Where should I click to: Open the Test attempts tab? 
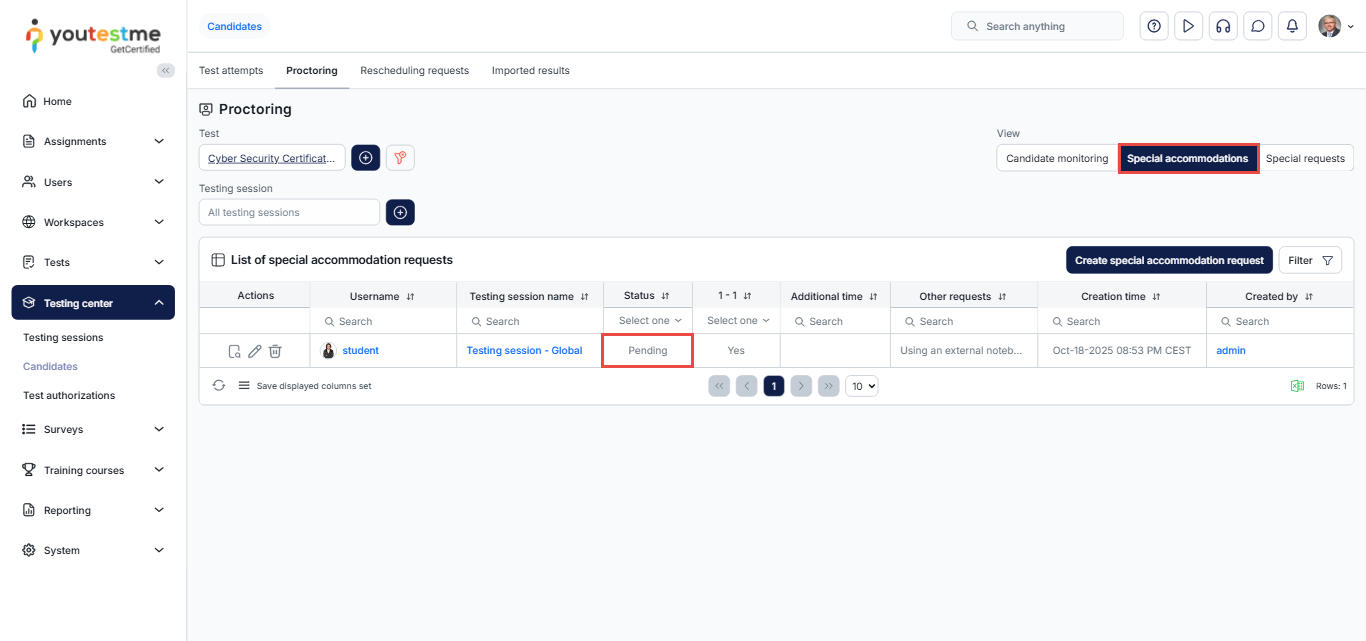[231, 71]
